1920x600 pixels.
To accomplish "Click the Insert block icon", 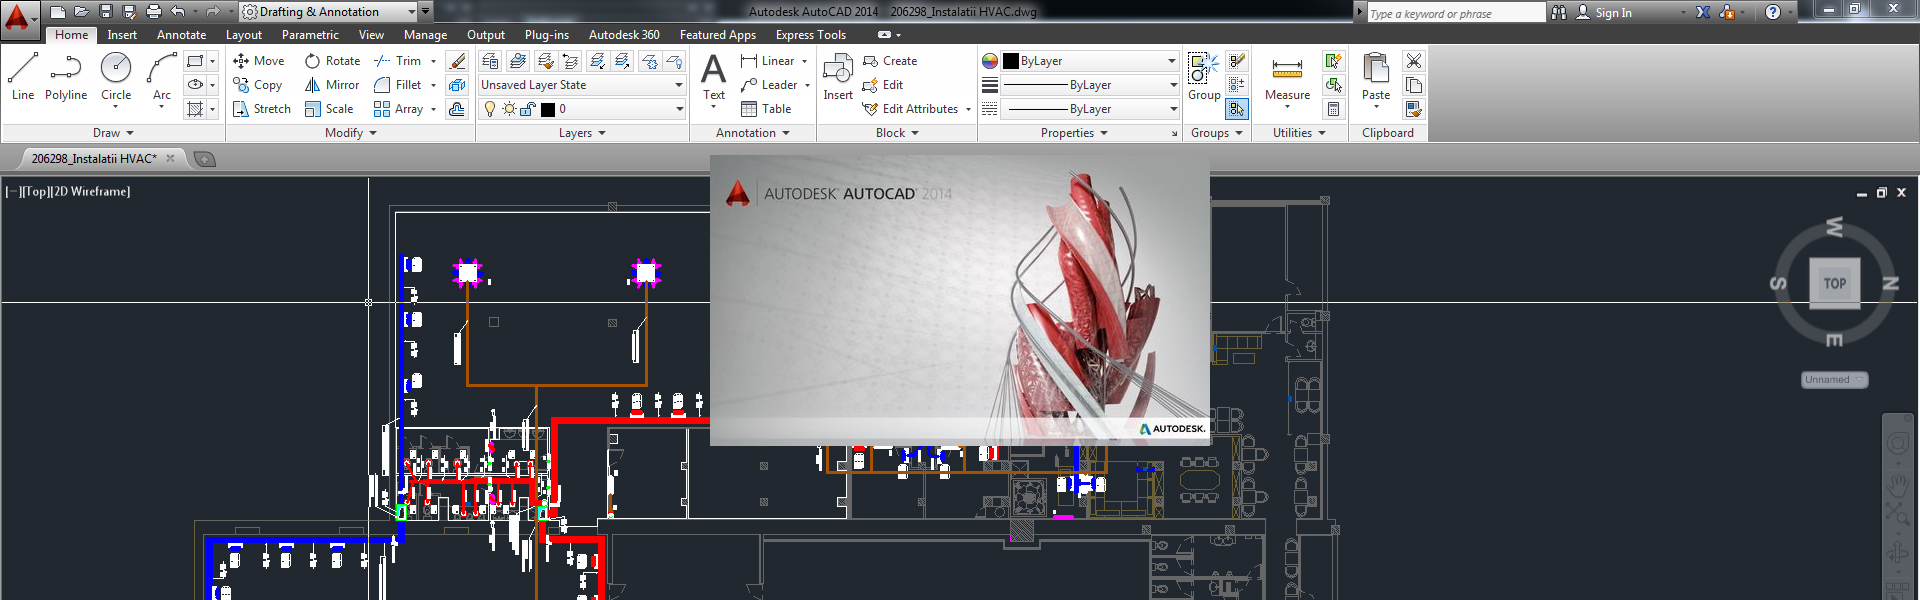I will coord(838,76).
